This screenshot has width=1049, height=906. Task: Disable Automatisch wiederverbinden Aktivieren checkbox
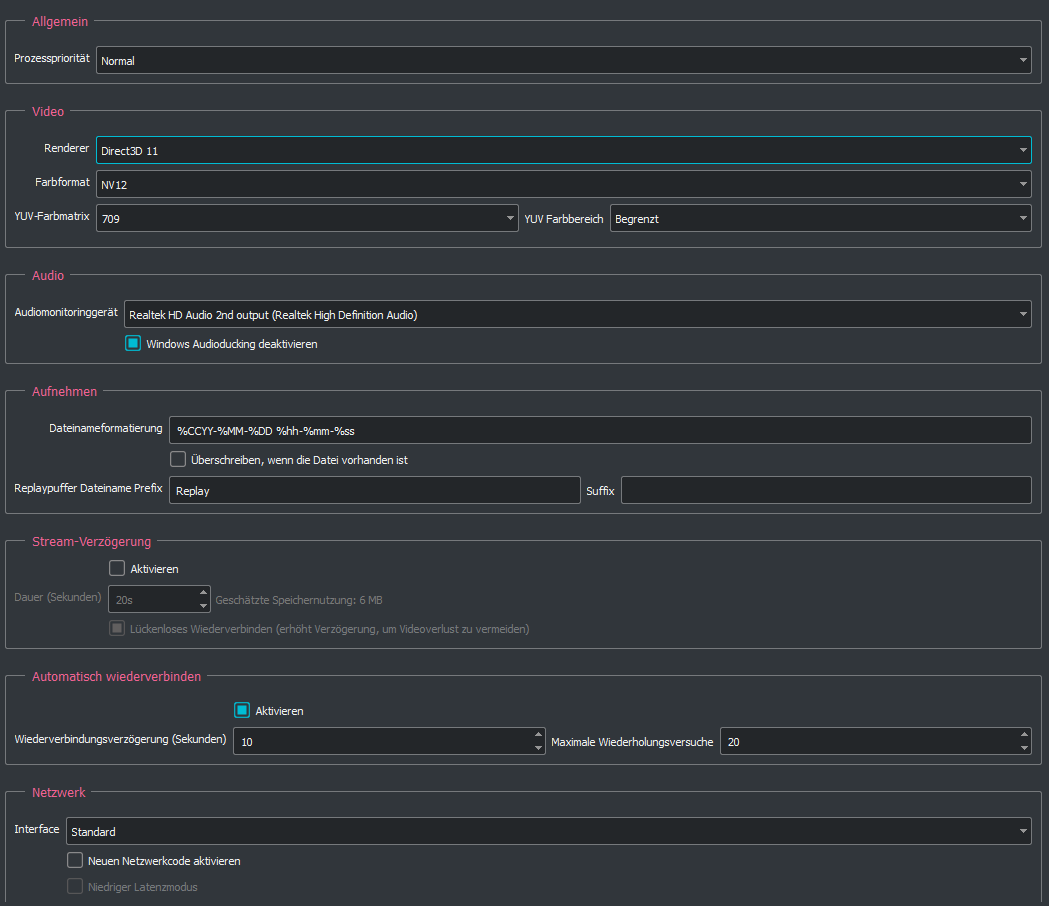tap(242, 710)
